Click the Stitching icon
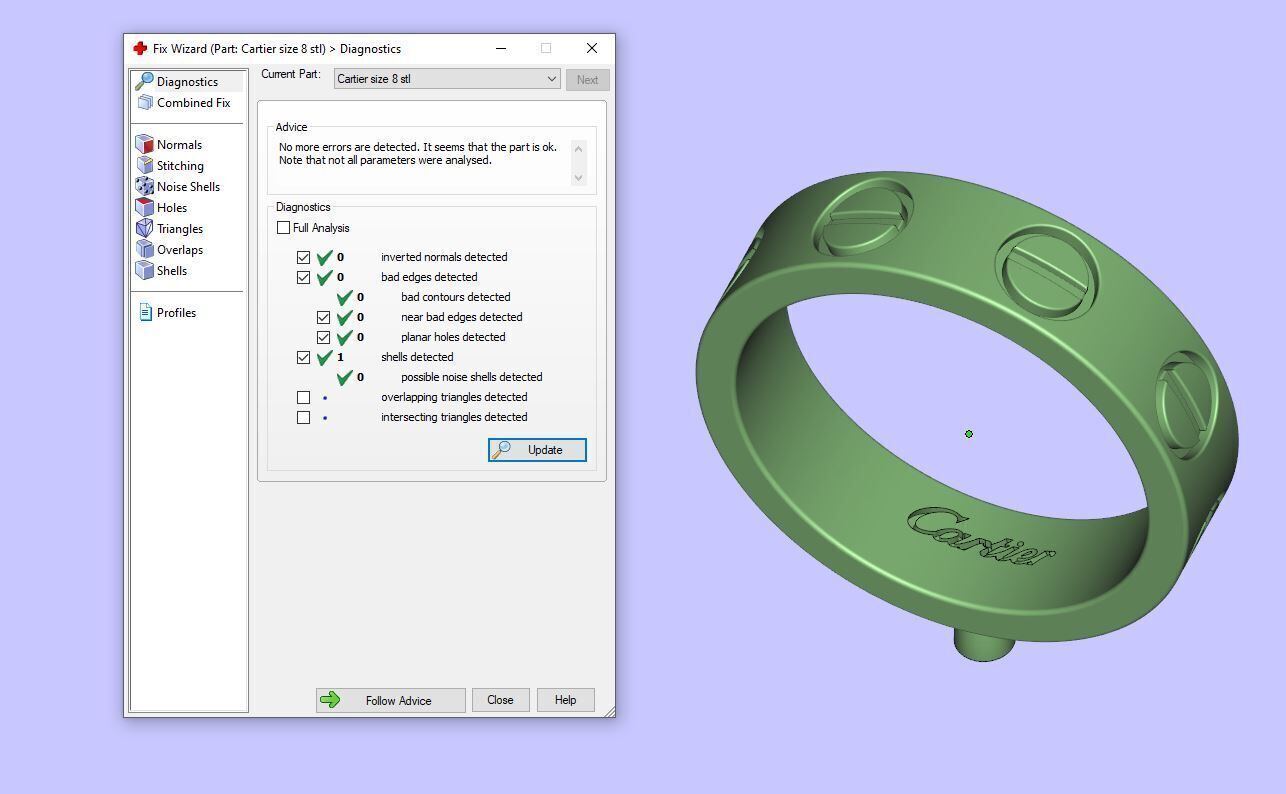1286x794 pixels. (145, 165)
